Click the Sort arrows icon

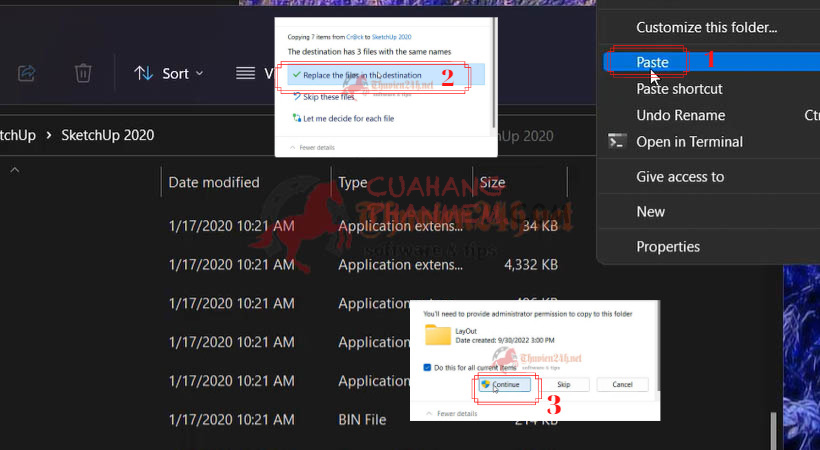(143, 73)
